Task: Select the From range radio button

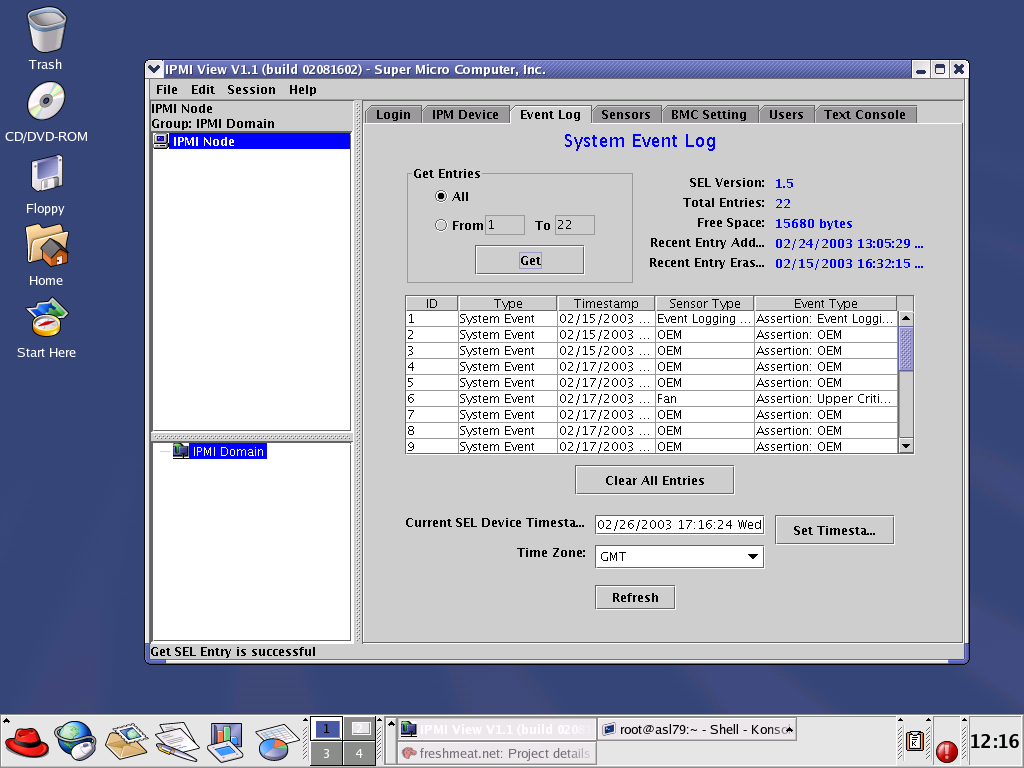Action: 441,225
